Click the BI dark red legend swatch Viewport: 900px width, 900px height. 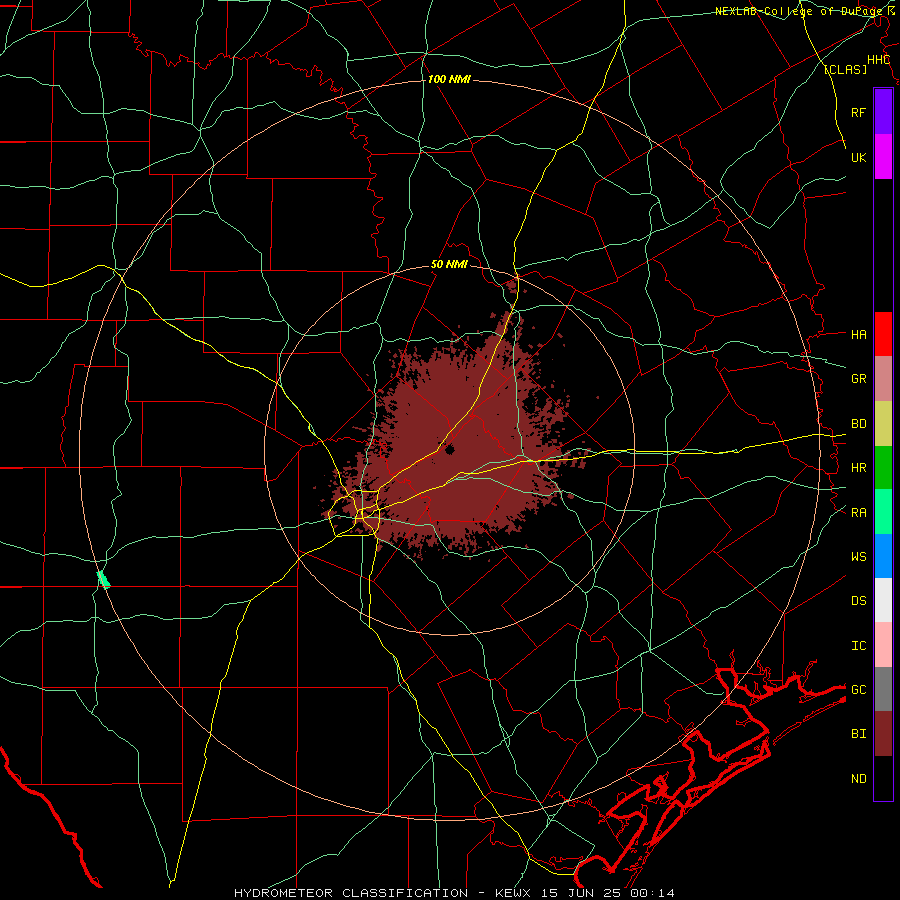click(883, 734)
